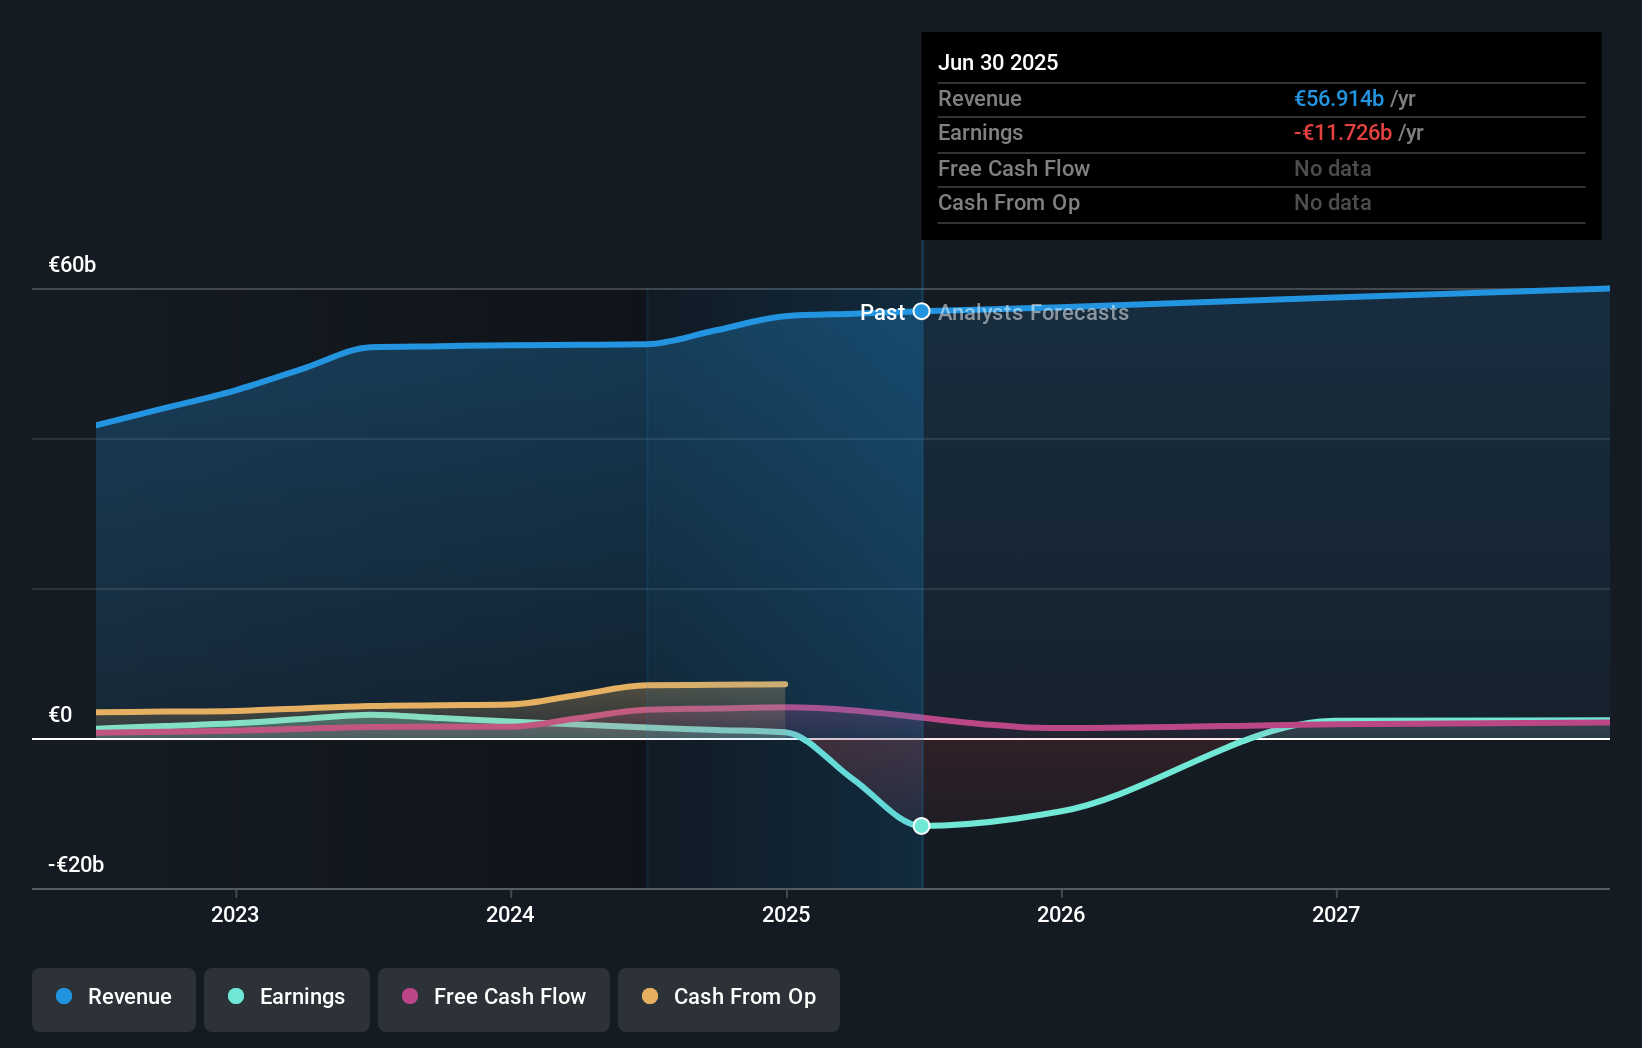Click the €0 y-axis label
Screen dimensions: 1642x1048
tap(61, 715)
